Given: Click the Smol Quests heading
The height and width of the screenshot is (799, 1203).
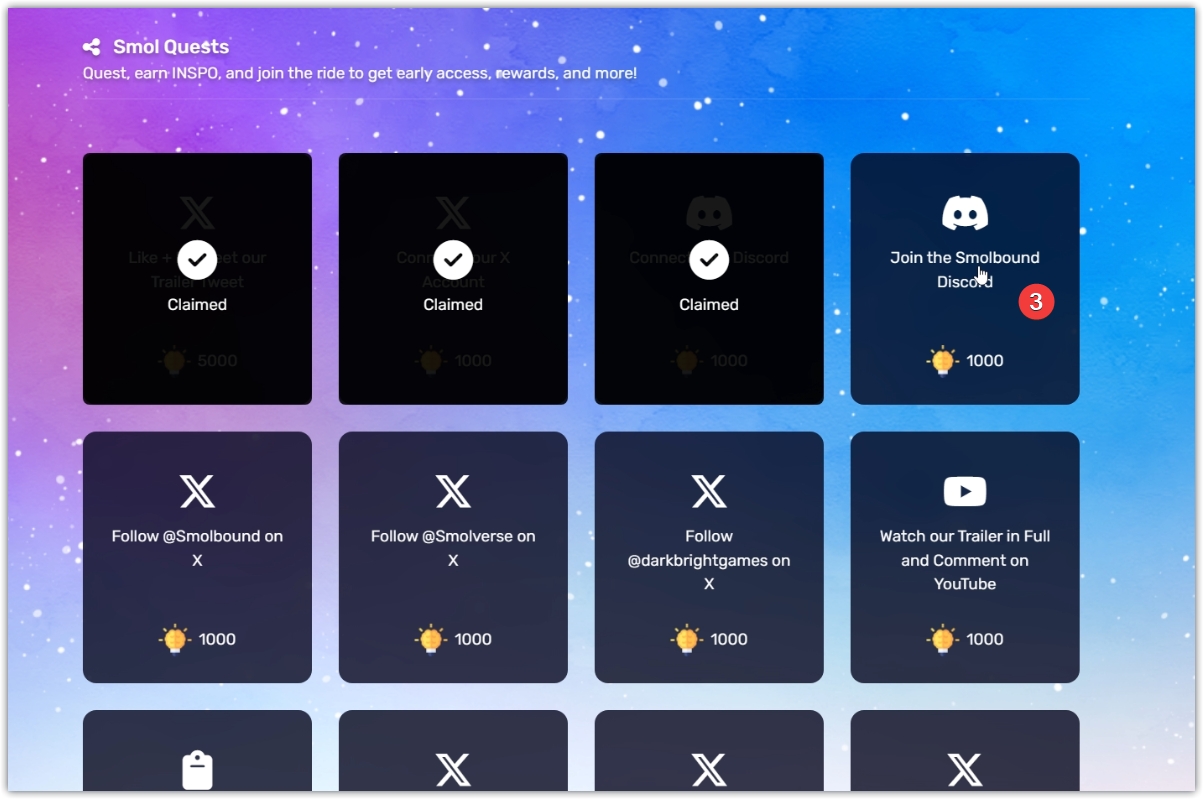Looking at the screenshot, I should [x=171, y=47].
